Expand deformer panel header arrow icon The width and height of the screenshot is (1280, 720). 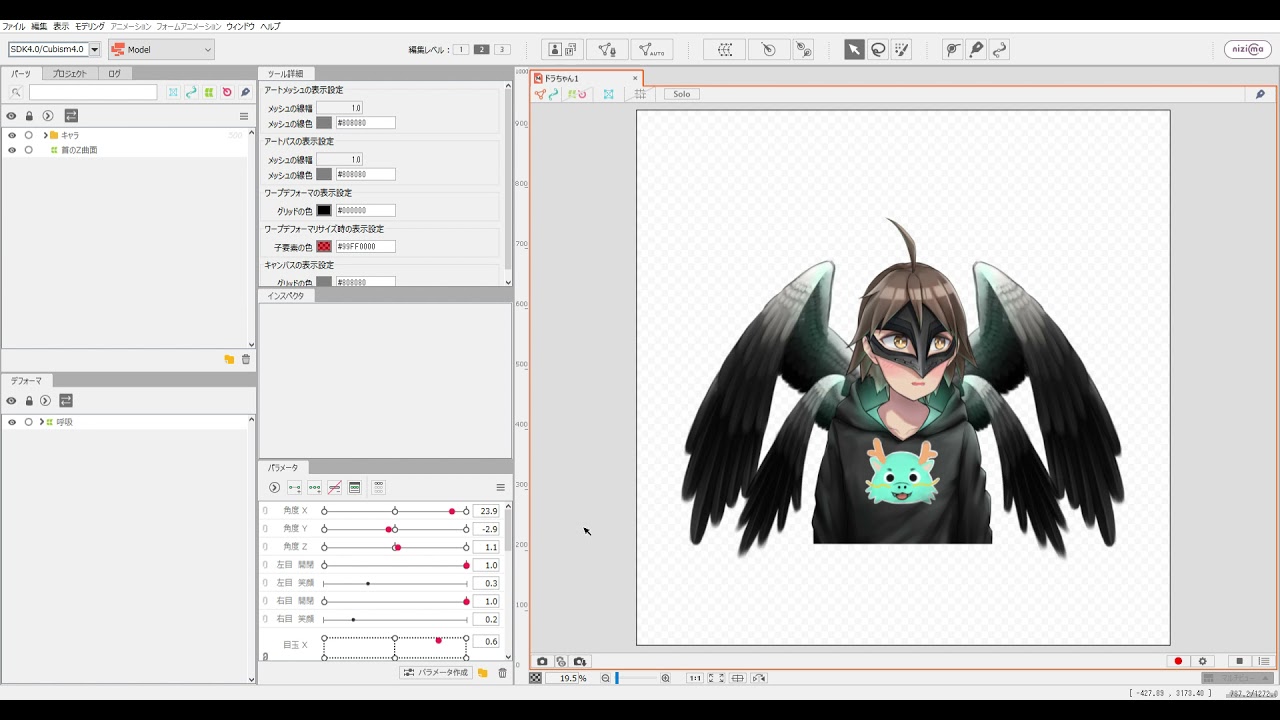pos(46,401)
